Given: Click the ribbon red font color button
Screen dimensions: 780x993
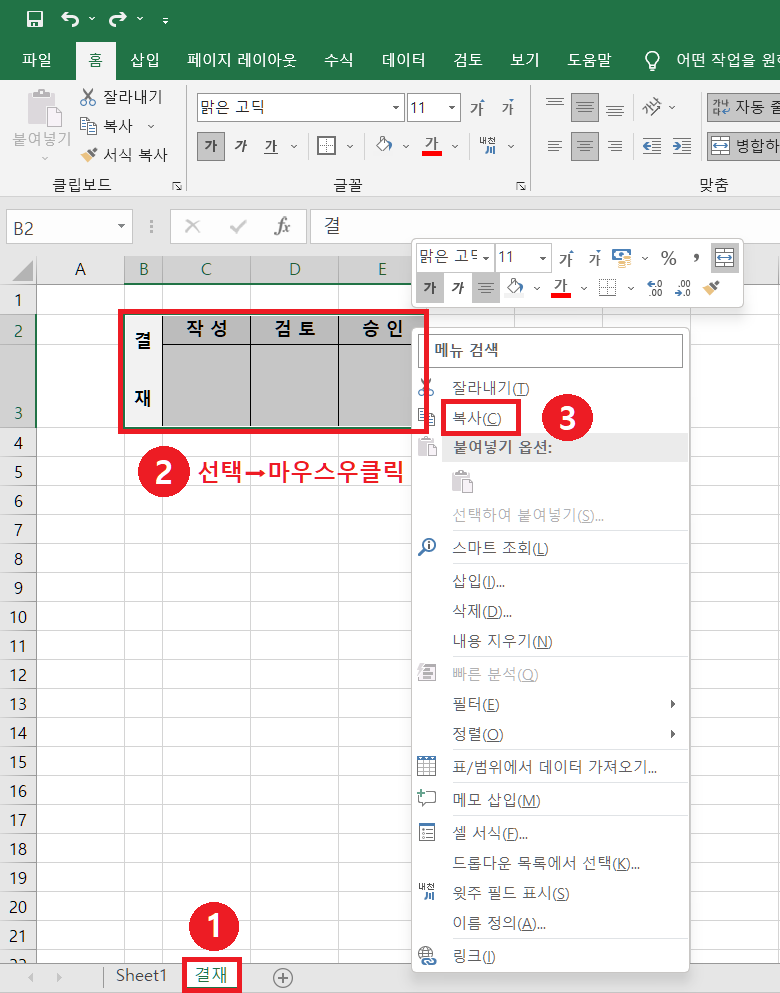Looking at the screenshot, I should pos(432,146).
